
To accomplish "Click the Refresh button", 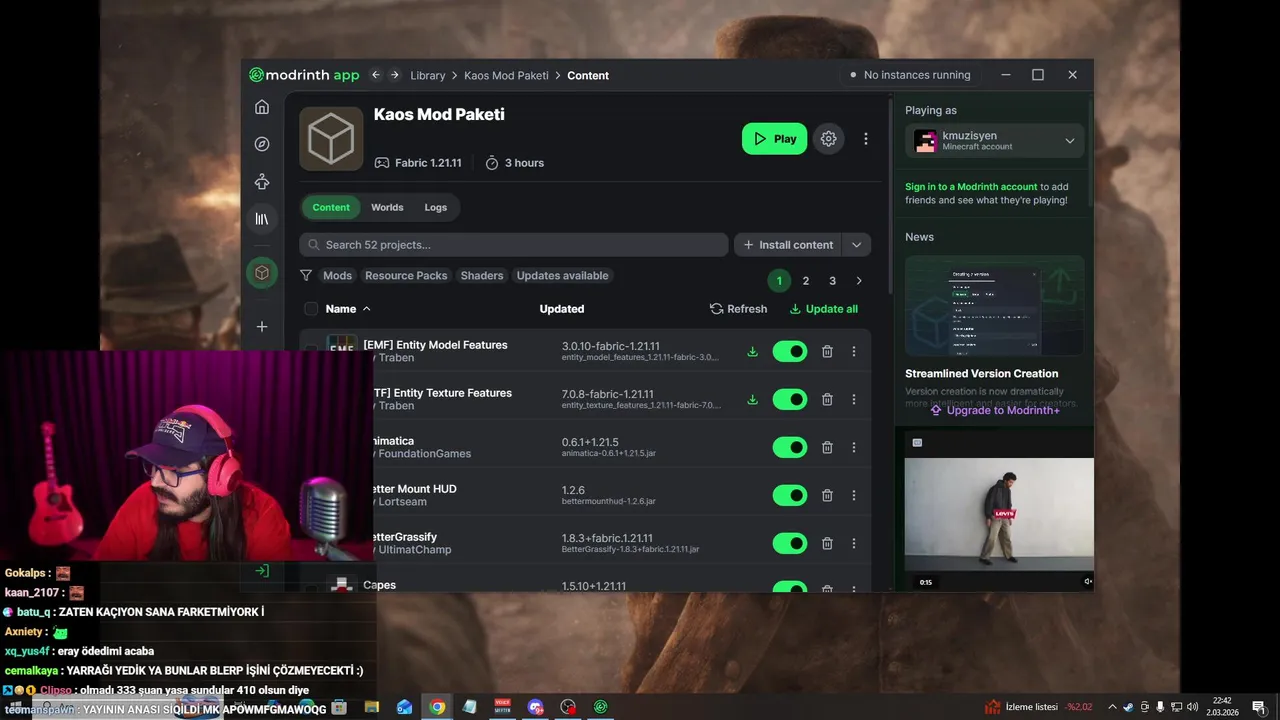I will (738, 309).
